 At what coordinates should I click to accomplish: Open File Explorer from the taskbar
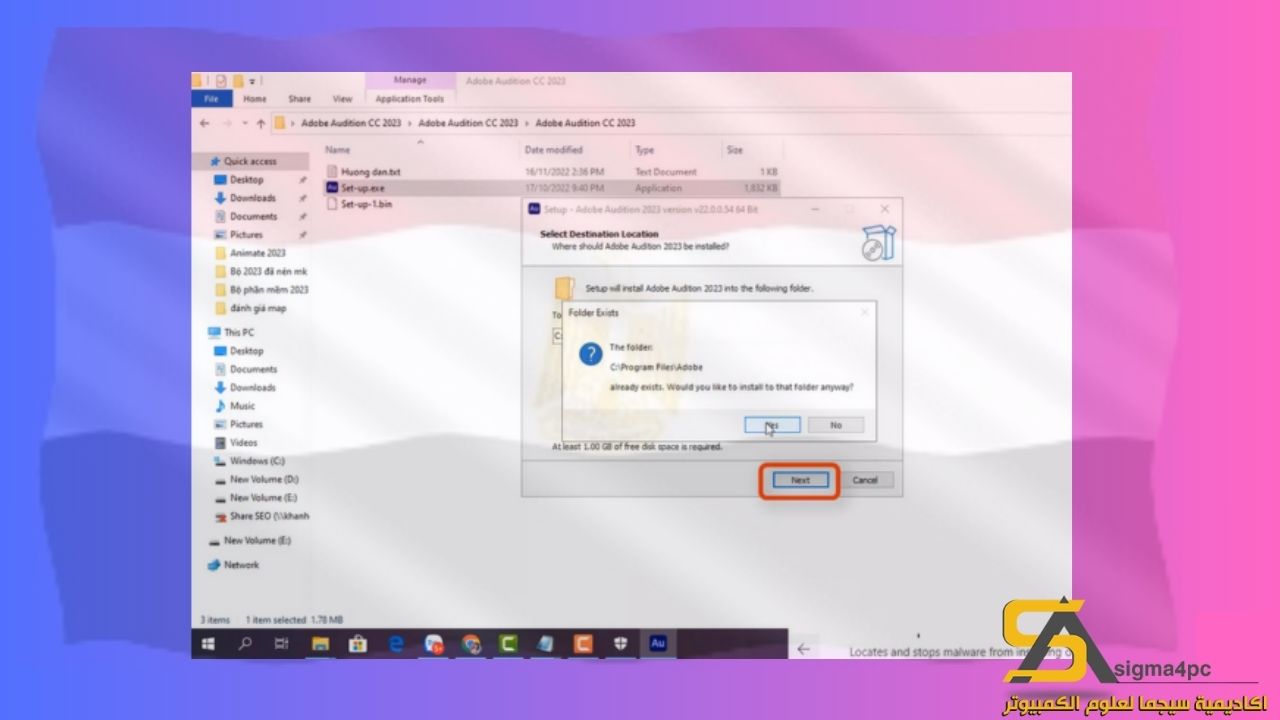coord(320,645)
